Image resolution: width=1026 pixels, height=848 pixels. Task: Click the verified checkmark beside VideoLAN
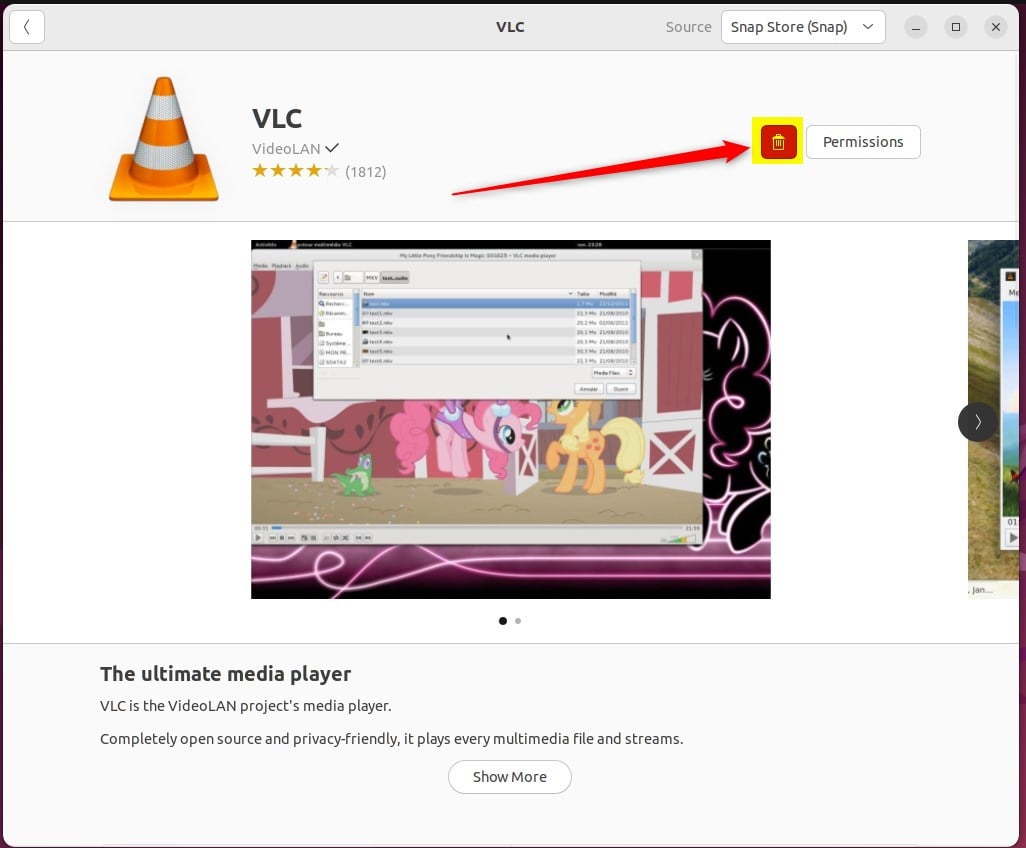[332, 148]
